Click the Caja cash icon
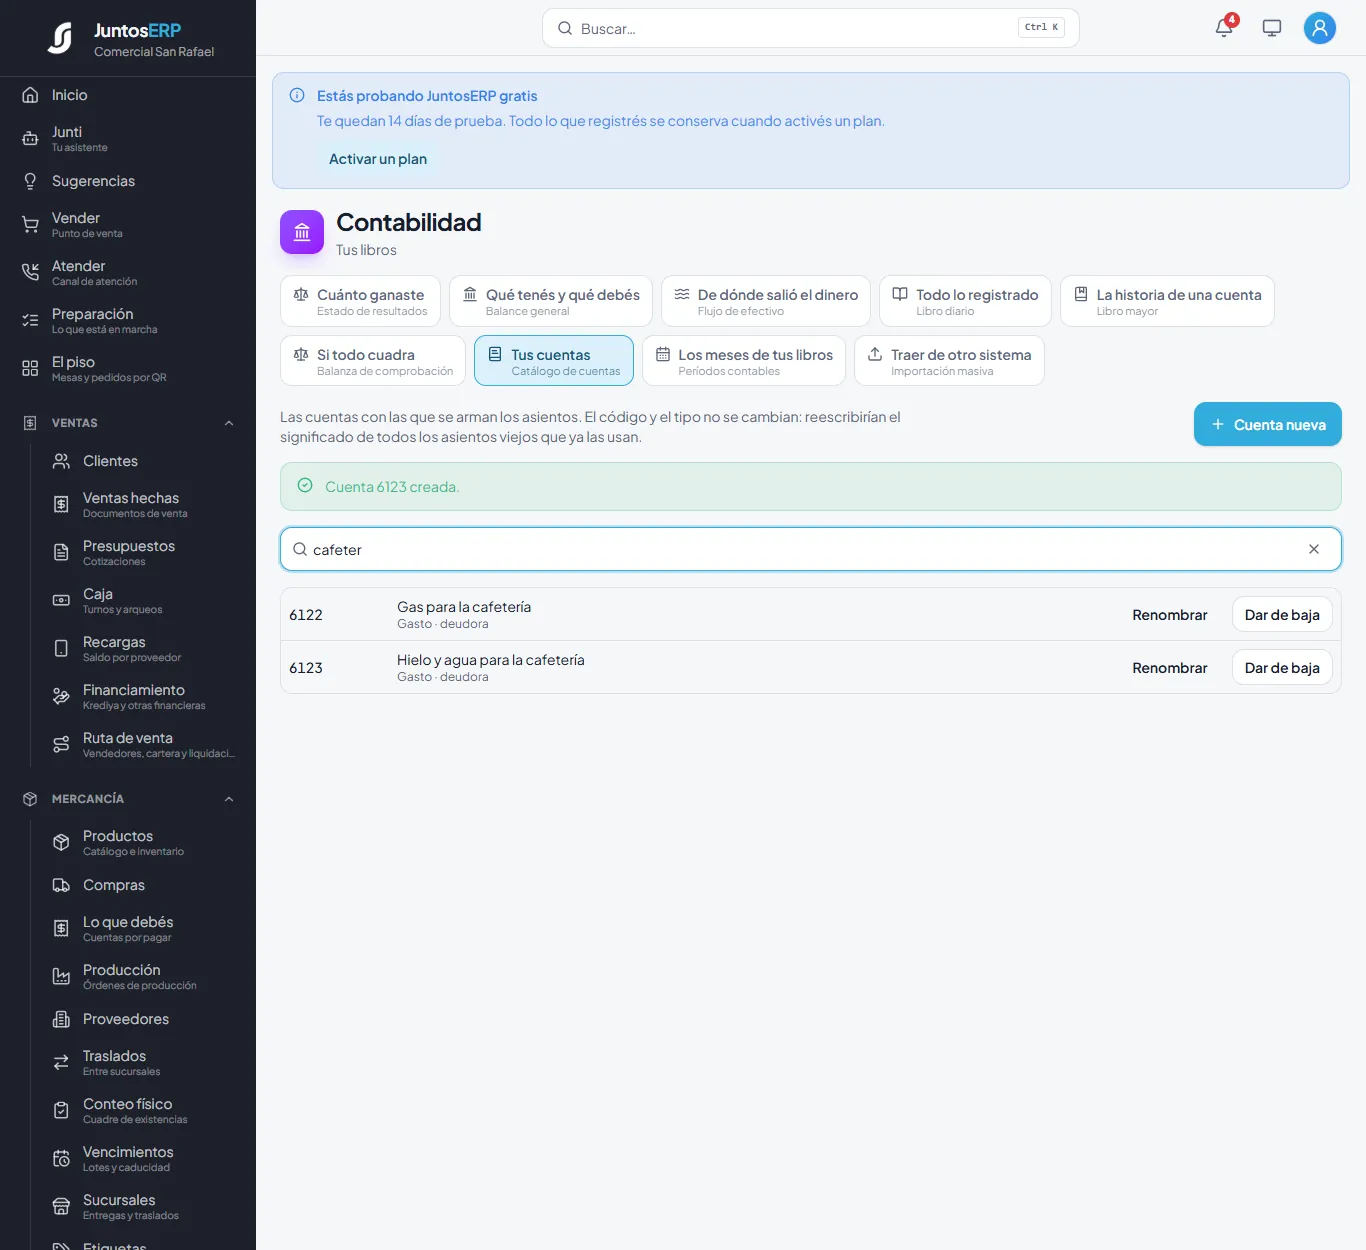Image resolution: width=1366 pixels, height=1250 pixels. coord(61,601)
